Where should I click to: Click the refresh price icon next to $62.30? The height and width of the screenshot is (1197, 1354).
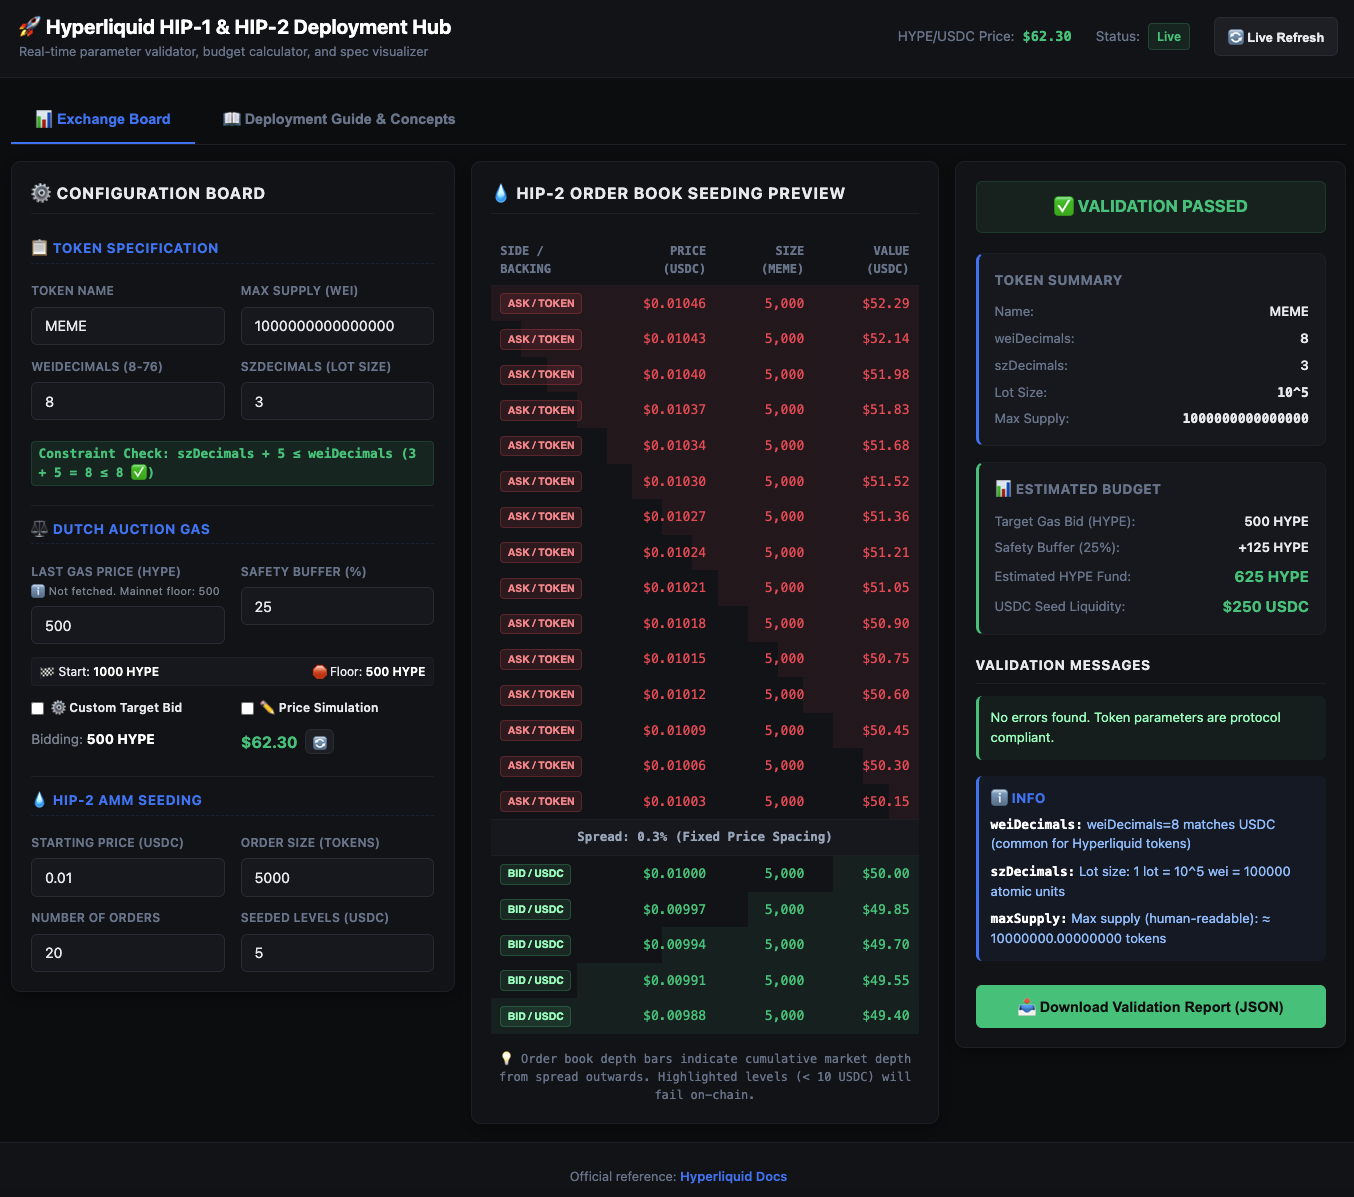(319, 742)
